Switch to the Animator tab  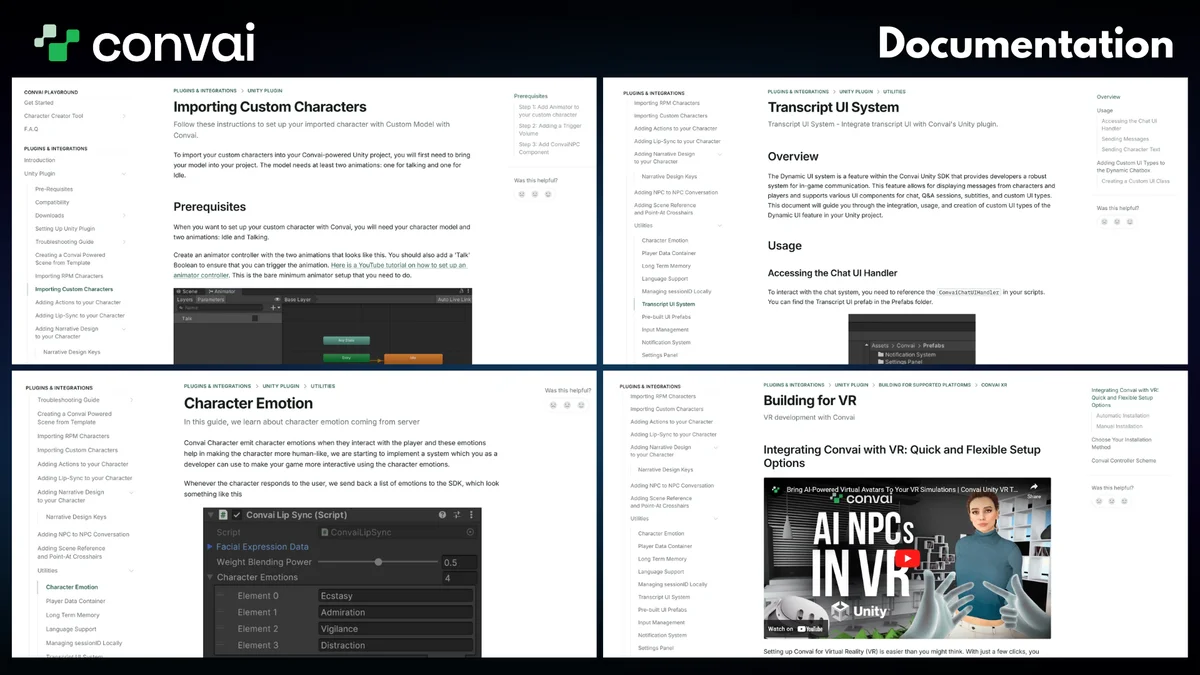pos(222,291)
